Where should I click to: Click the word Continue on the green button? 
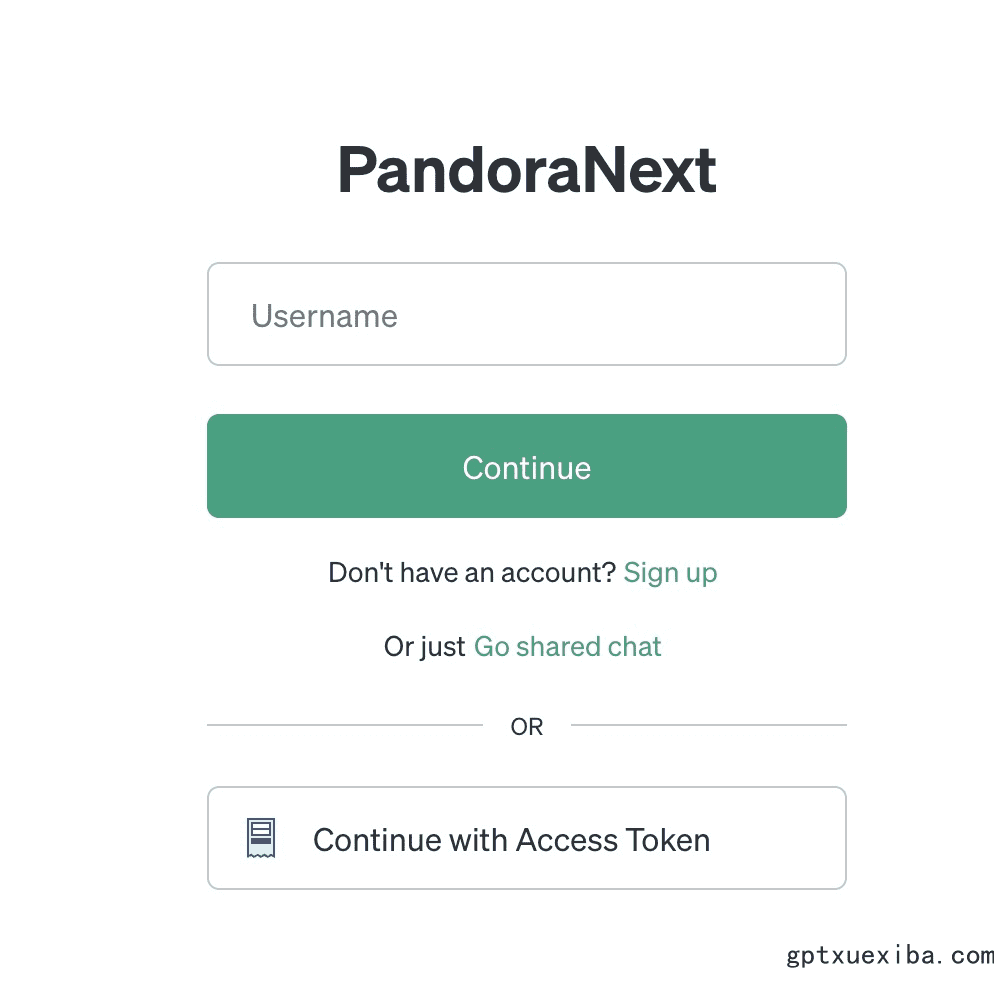pyautogui.click(x=527, y=468)
